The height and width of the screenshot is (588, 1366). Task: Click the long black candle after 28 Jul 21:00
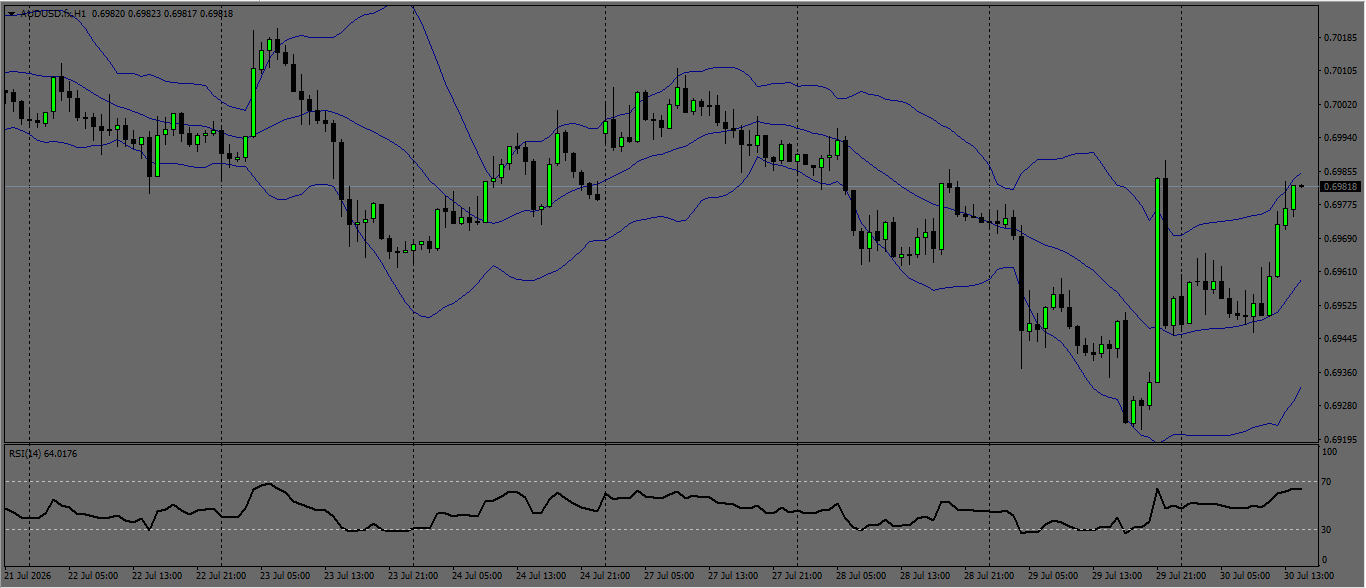1021,283
